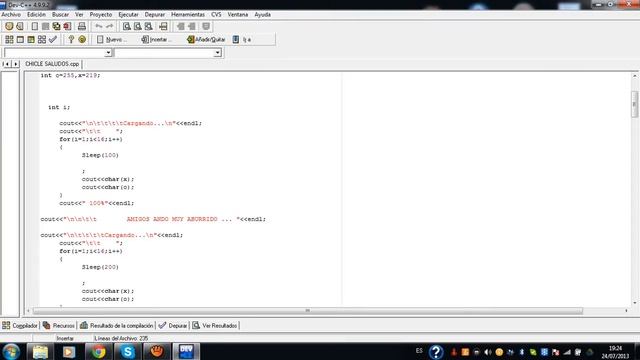Open the Edición menu
The image size is (640, 360).
[x=36, y=14]
